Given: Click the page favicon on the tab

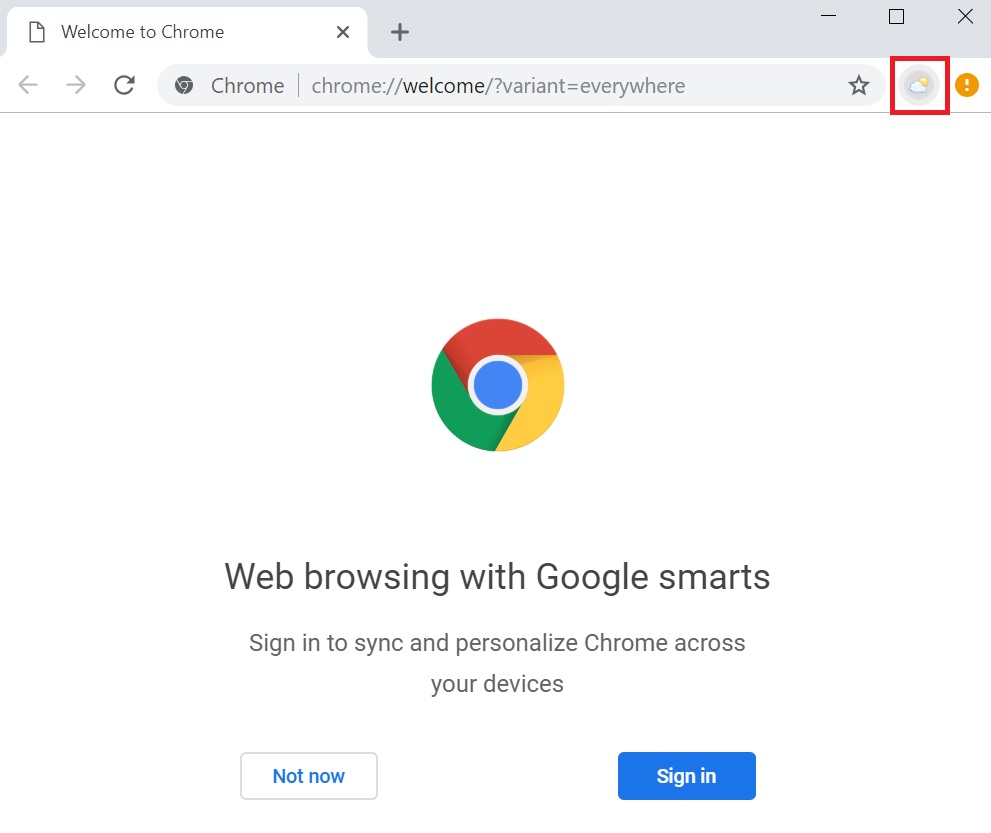Looking at the screenshot, I should [x=37, y=32].
